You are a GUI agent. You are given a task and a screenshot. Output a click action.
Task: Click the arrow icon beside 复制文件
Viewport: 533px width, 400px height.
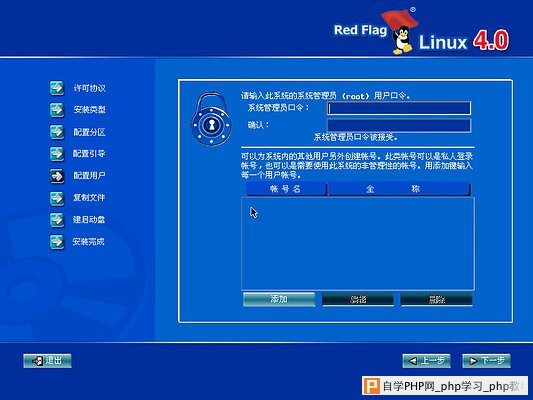tap(57, 198)
